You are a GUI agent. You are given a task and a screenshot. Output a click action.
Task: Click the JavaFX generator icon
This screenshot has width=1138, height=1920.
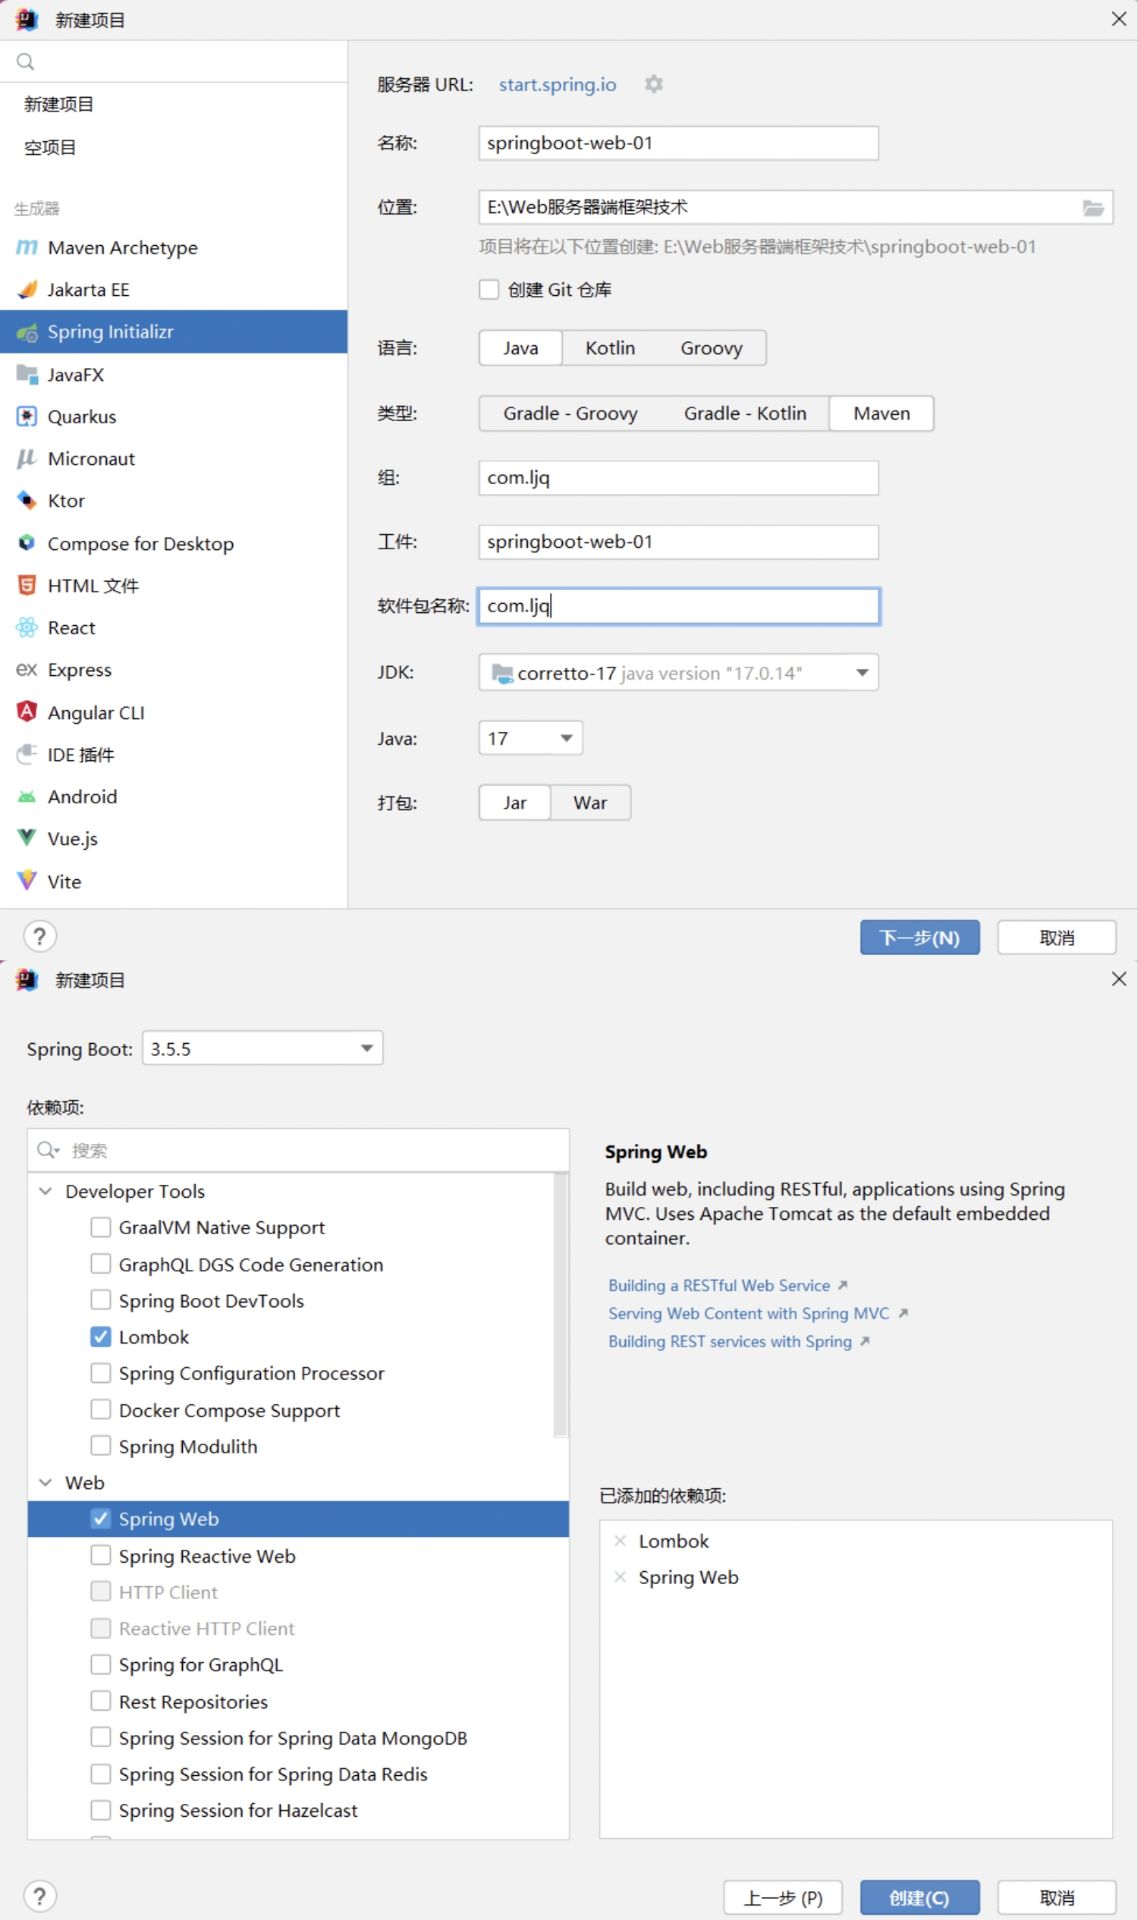click(27, 374)
